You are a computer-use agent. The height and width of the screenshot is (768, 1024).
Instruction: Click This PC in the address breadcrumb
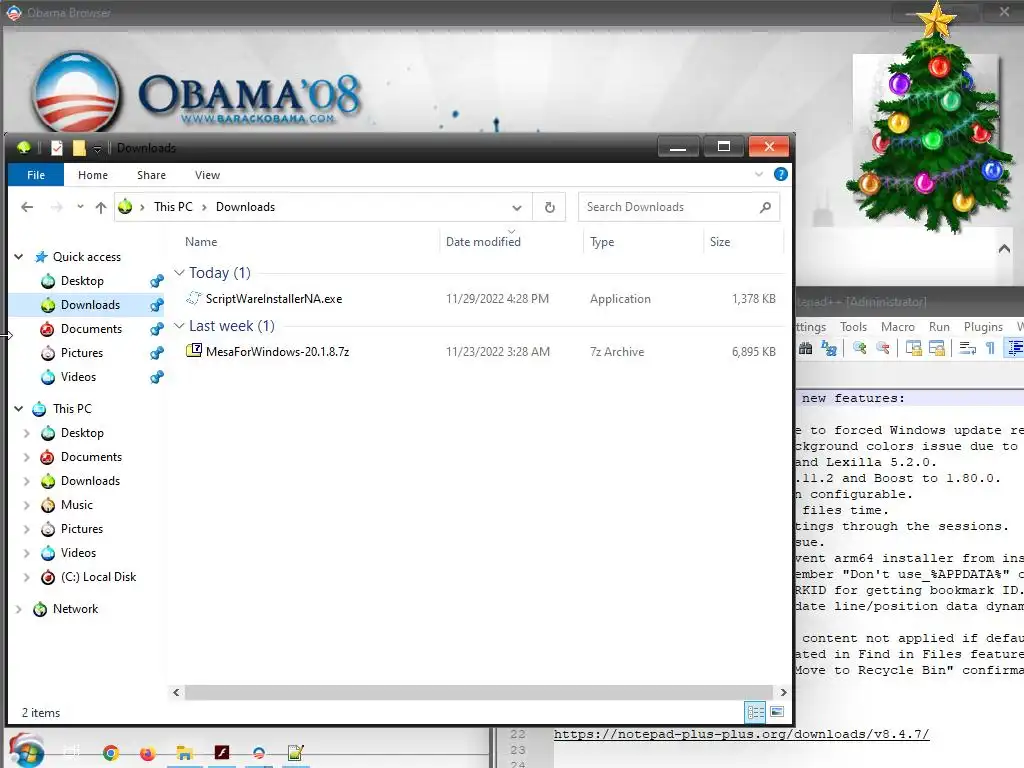[173, 207]
